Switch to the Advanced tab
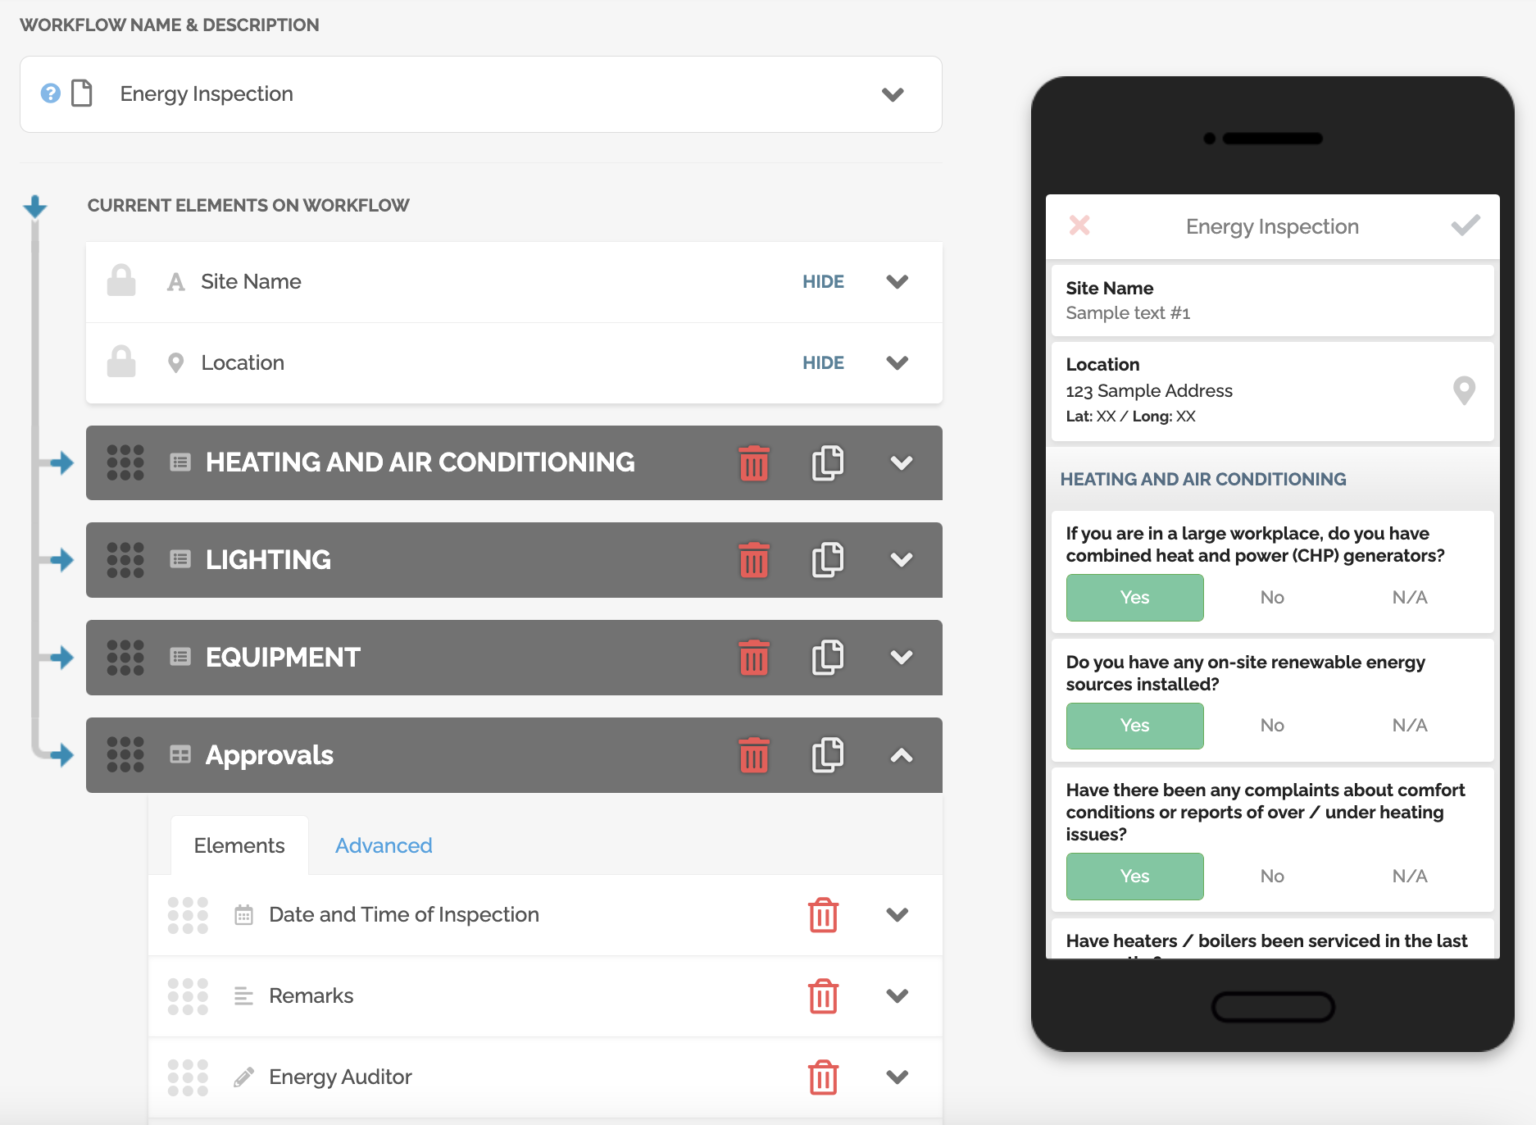The width and height of the screenshot is (1536, 1125). (383, 846)
